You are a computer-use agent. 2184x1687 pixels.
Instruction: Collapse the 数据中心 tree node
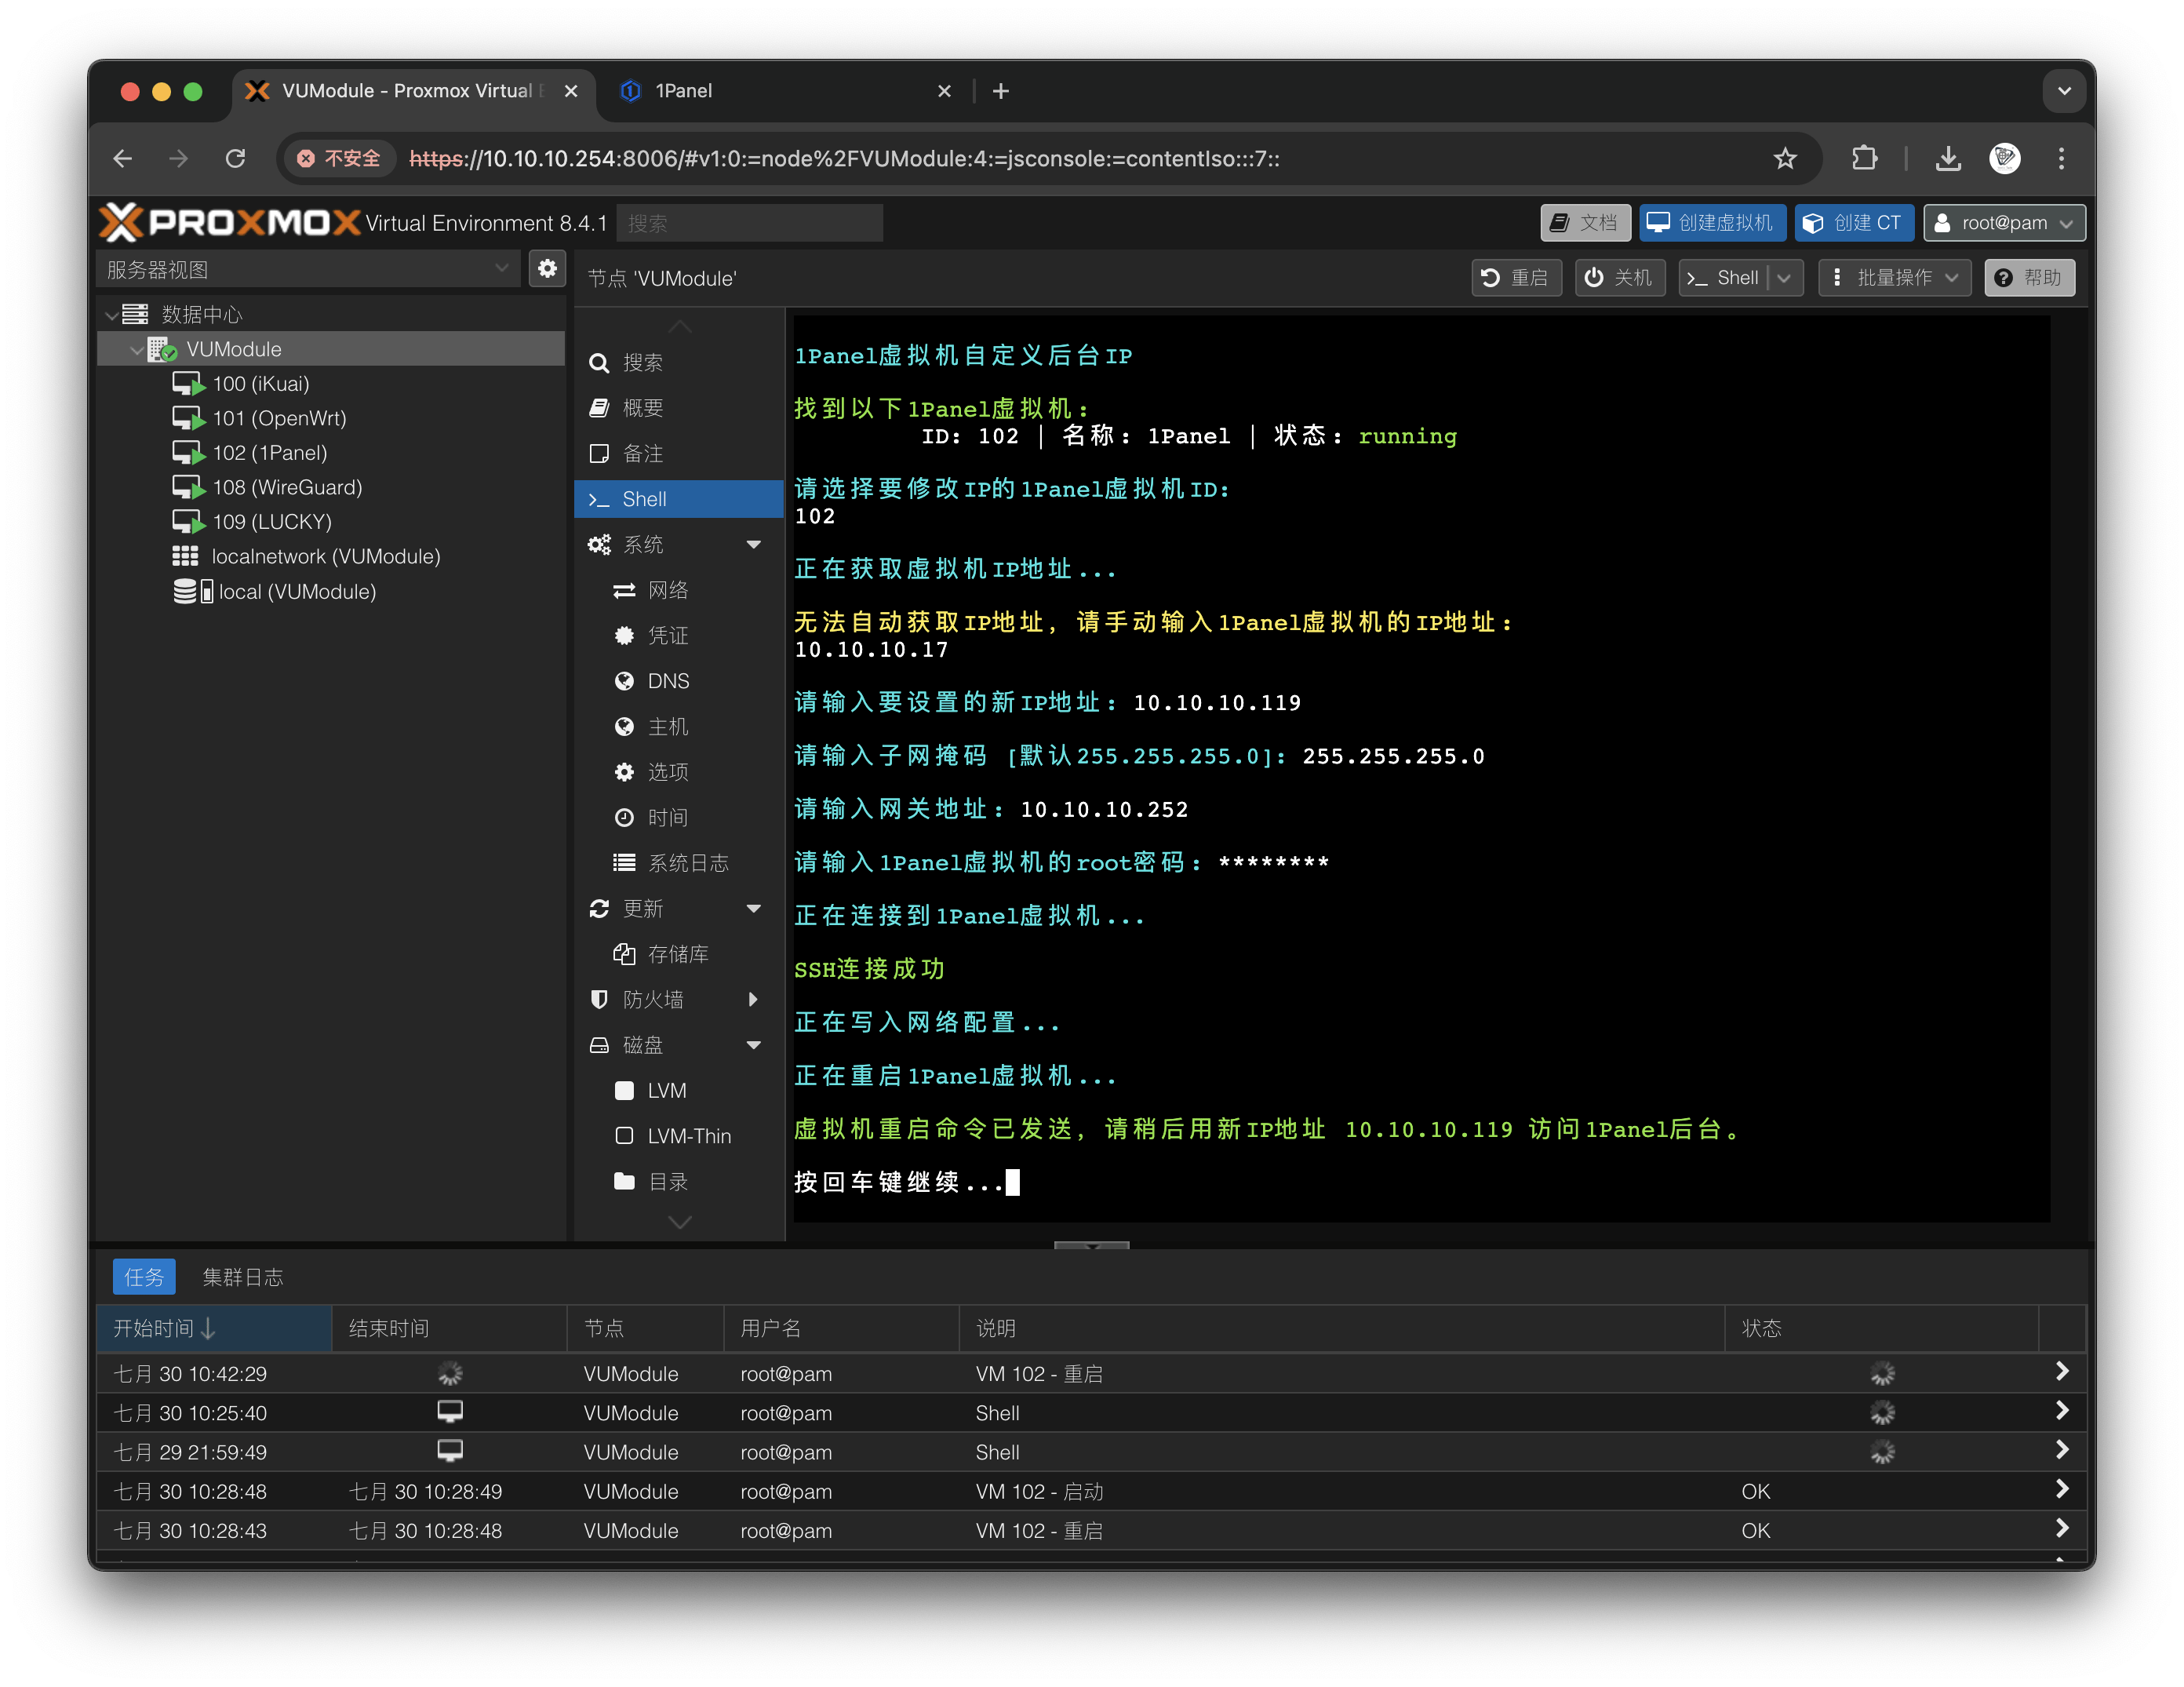pyautogui.click(x=112, y=315)
